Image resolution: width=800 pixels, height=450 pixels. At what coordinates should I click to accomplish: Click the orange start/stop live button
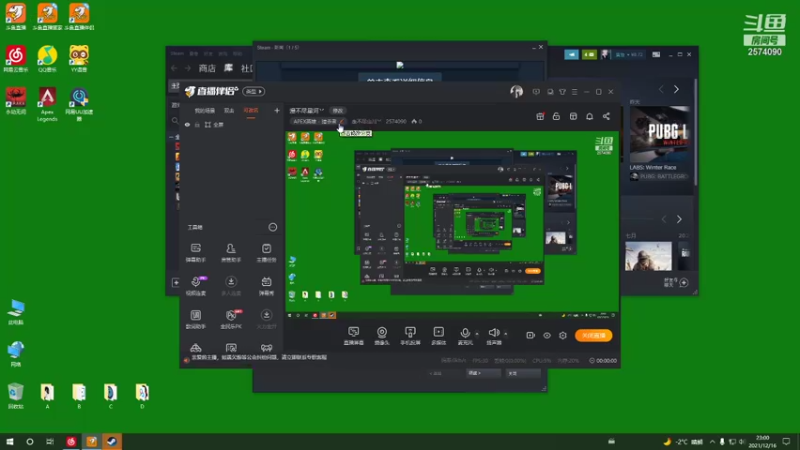point(593,335)
